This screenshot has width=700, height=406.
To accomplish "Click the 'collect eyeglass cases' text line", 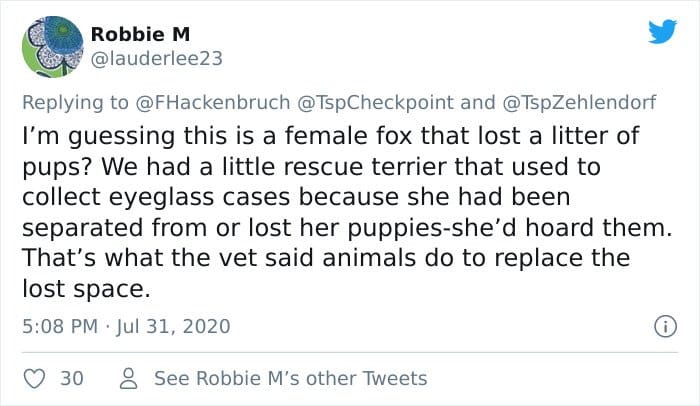I will [296, 197].
